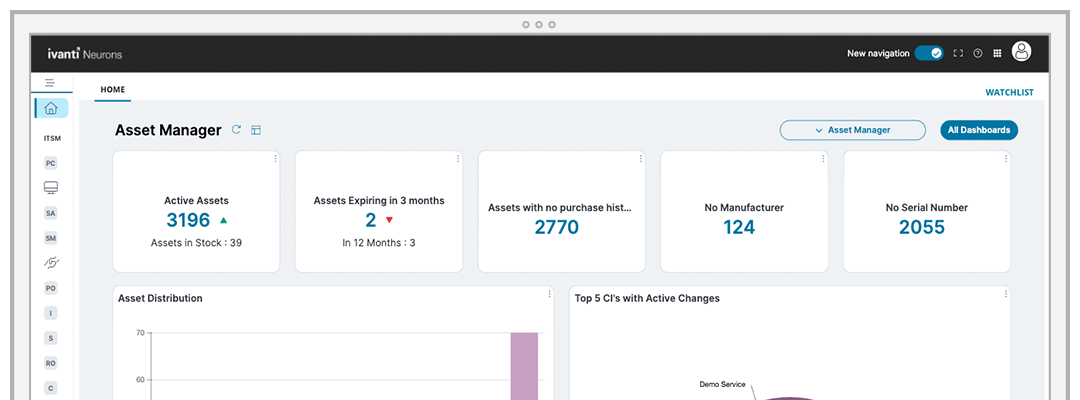Open the user profile avatar

[x=1021, y=52]
